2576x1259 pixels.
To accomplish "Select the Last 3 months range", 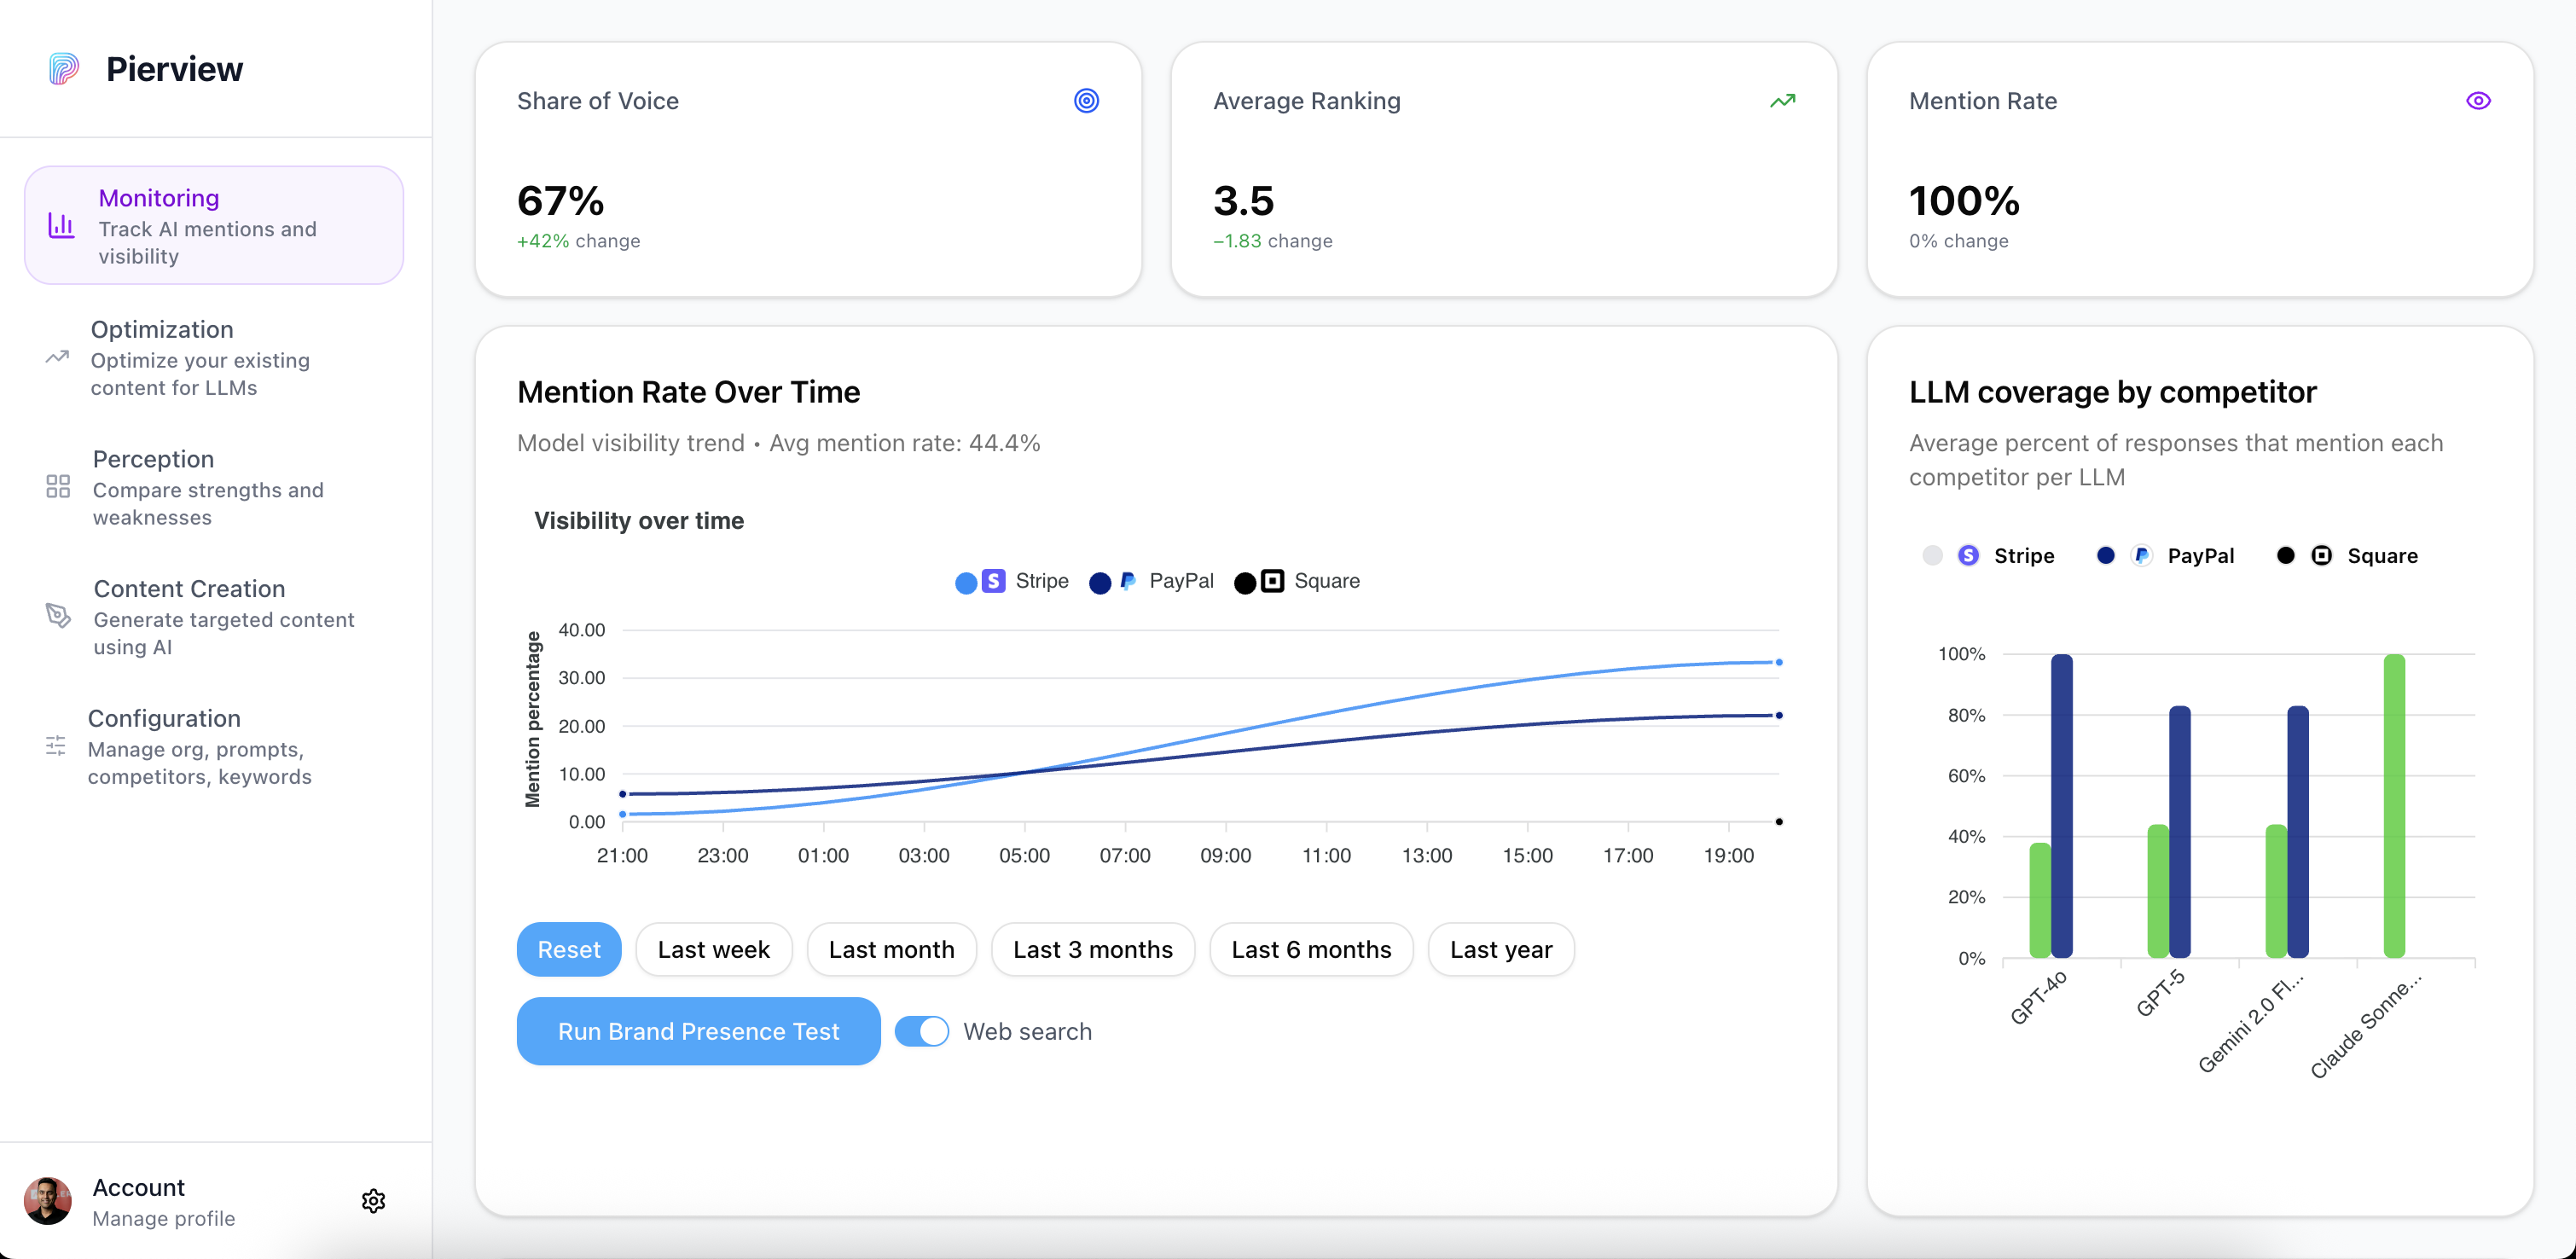I will (1092, 949).
